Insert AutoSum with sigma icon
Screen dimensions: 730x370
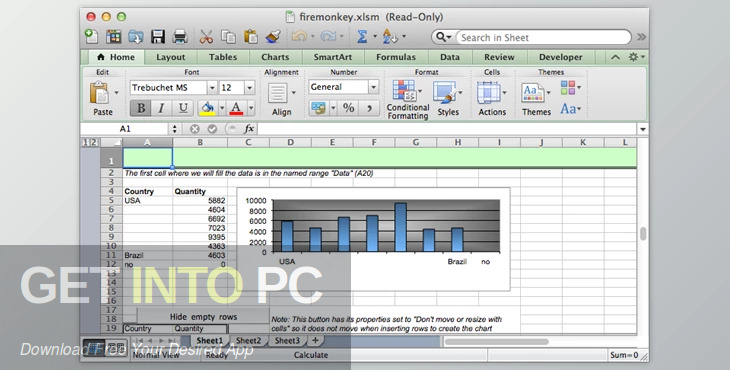coord(362,36)
